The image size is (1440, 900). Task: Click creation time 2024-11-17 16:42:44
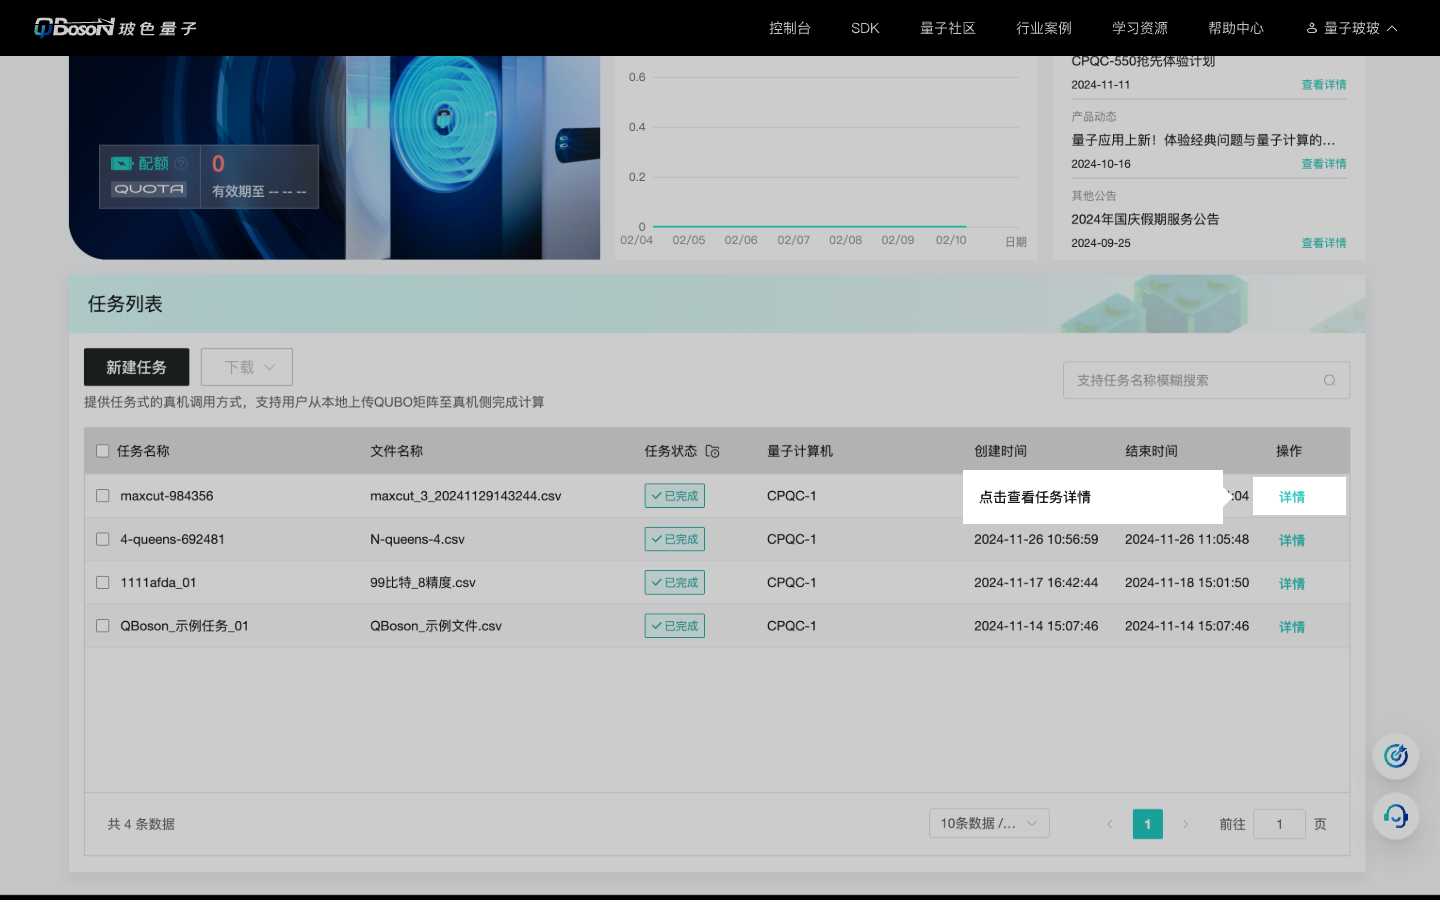pos(1036,582)
